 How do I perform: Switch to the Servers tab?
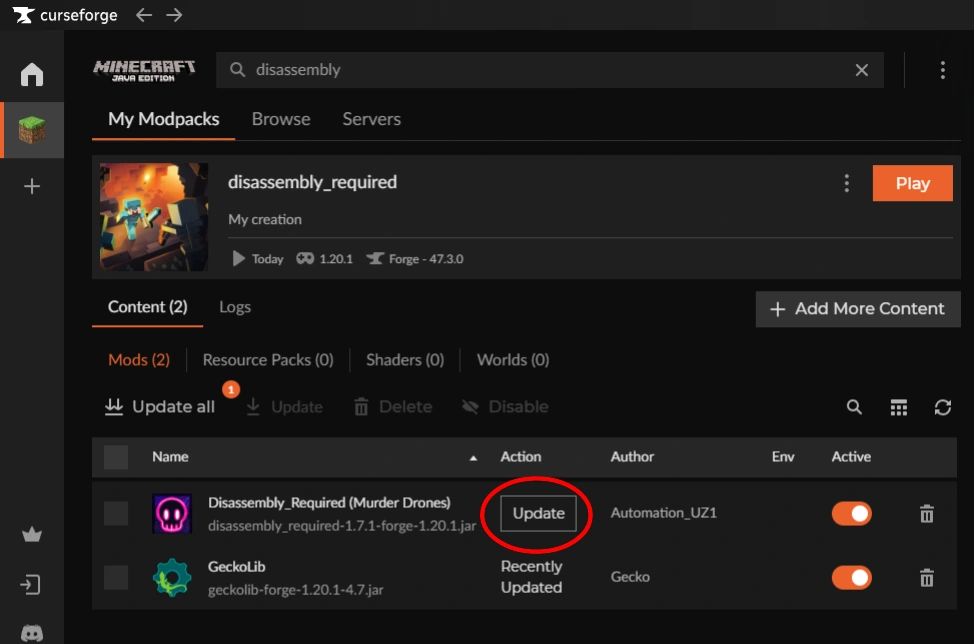click(372, 119)
